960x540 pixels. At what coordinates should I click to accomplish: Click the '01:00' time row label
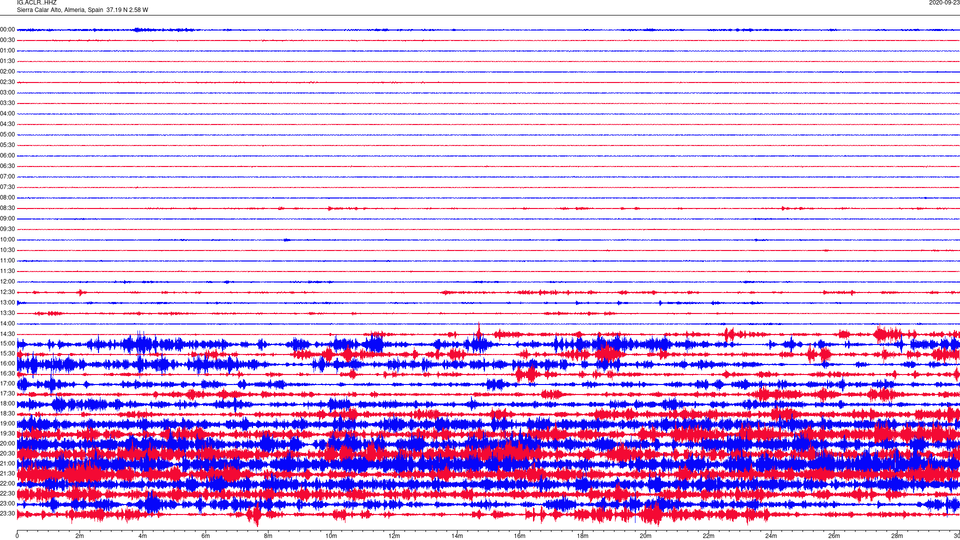tap(7, 51)
